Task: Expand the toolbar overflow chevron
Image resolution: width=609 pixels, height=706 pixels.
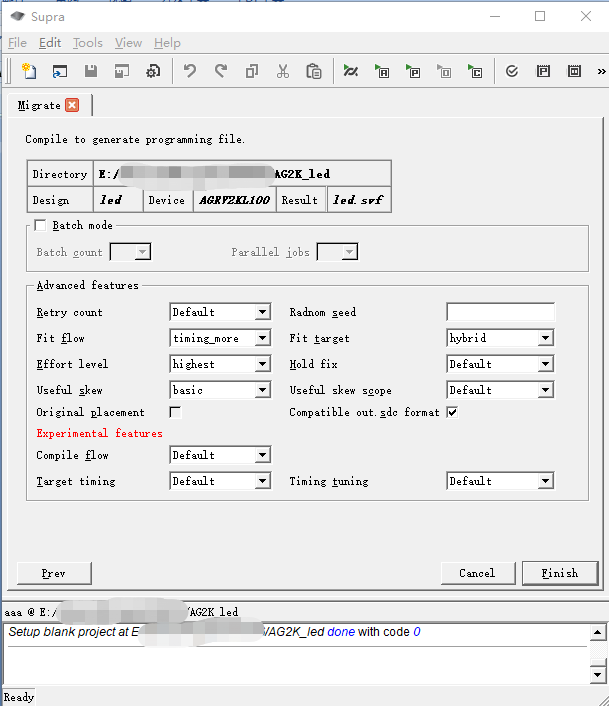Action: coord(601,71)
